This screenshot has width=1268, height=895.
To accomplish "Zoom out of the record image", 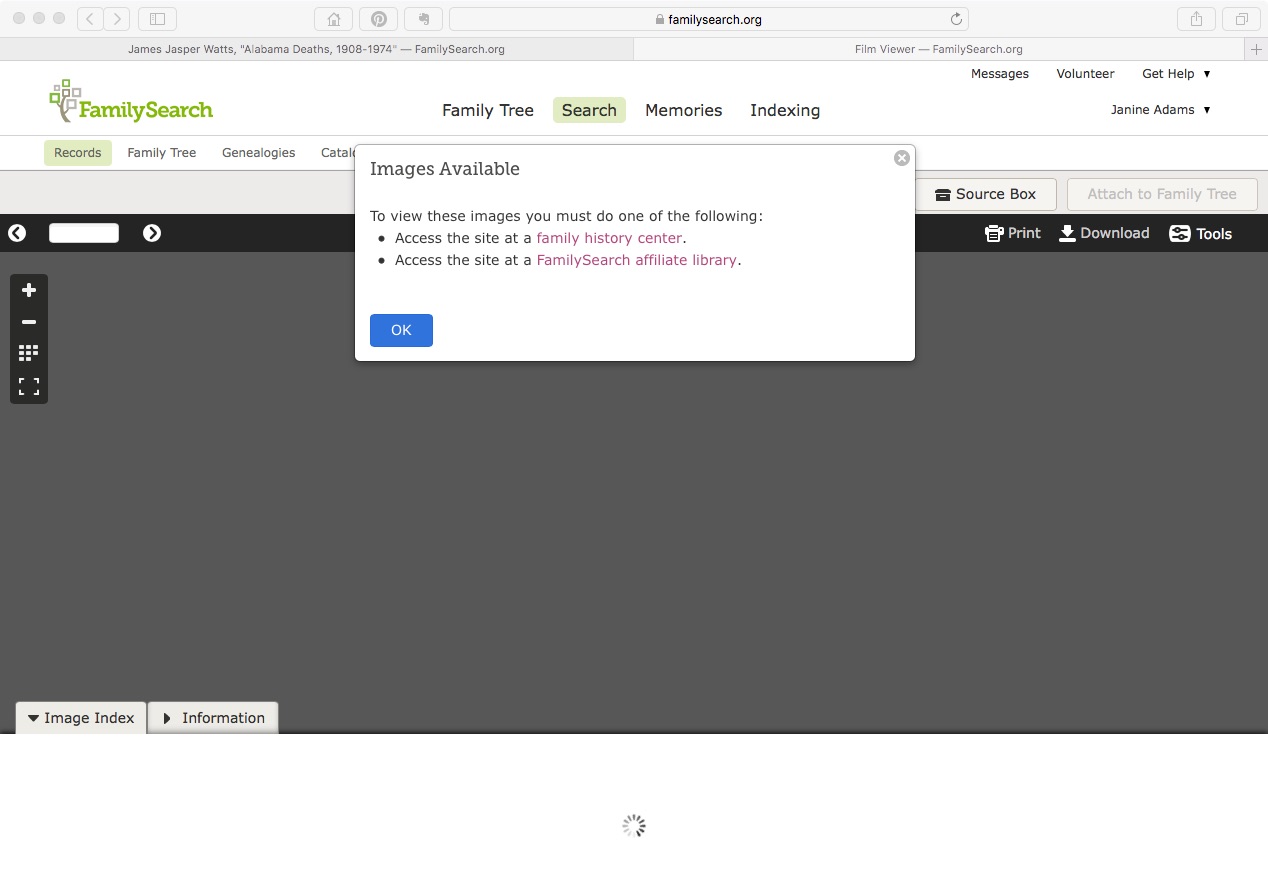I will (28, 322).
